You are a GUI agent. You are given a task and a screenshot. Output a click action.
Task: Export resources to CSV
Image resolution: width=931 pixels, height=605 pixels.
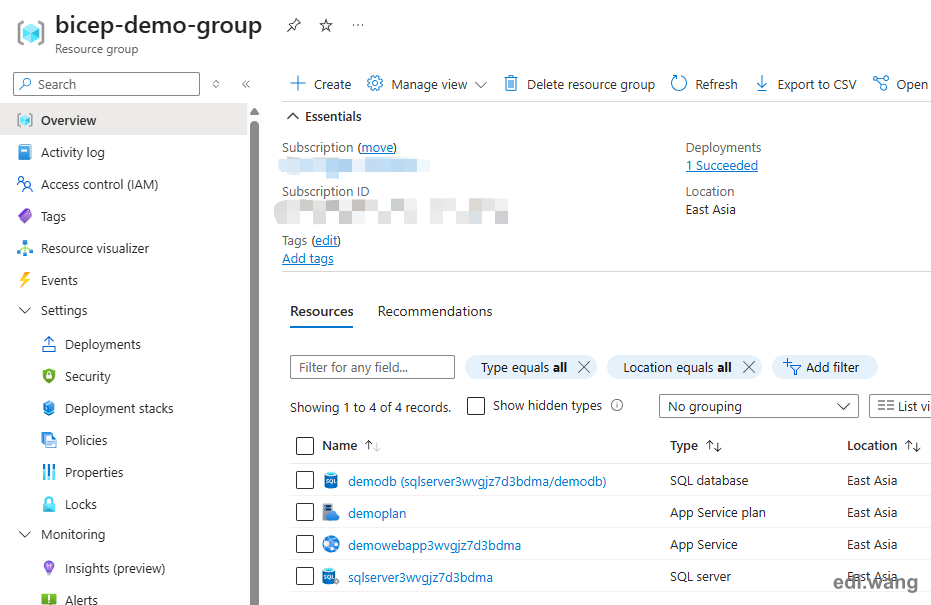click(x=806, y=84)
